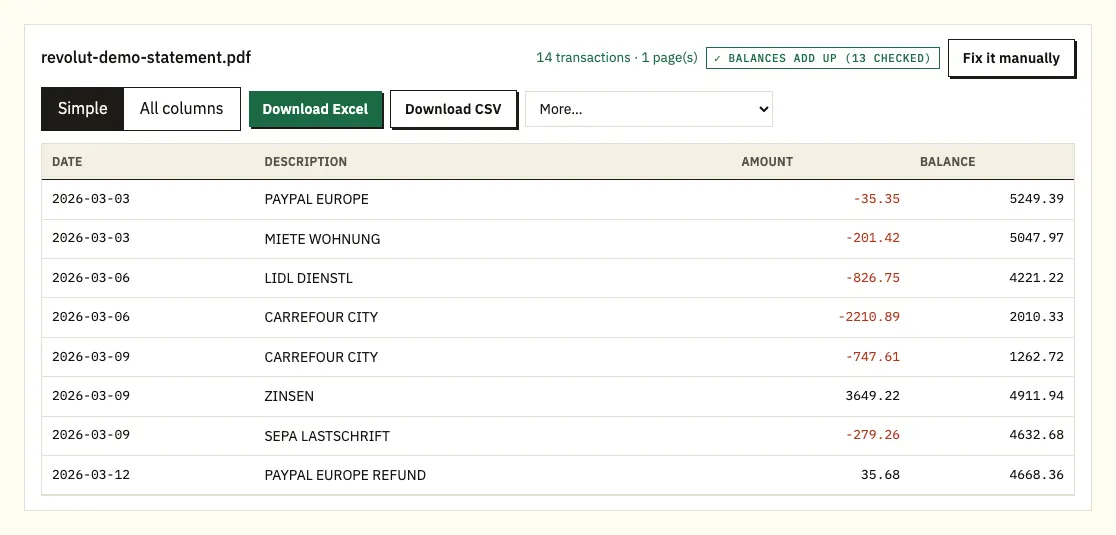This screenshot has height=535, width=1116.
Task: Select the LIDL DIENSTL description cell
Action: tap(308, 278)
